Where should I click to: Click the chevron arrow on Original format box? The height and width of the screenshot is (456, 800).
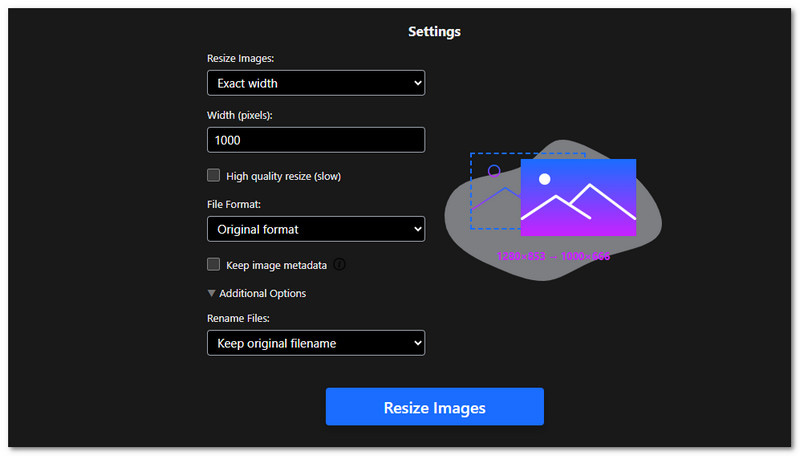[417, 230]
